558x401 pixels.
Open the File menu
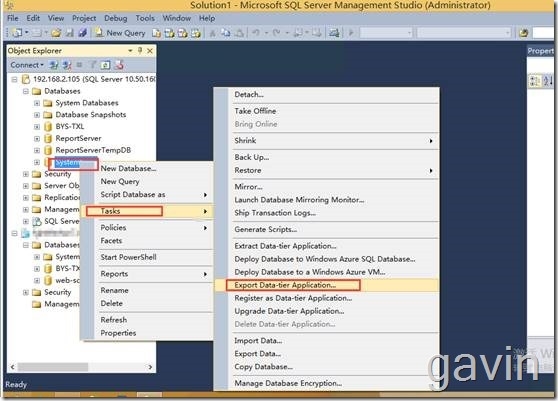12,18
